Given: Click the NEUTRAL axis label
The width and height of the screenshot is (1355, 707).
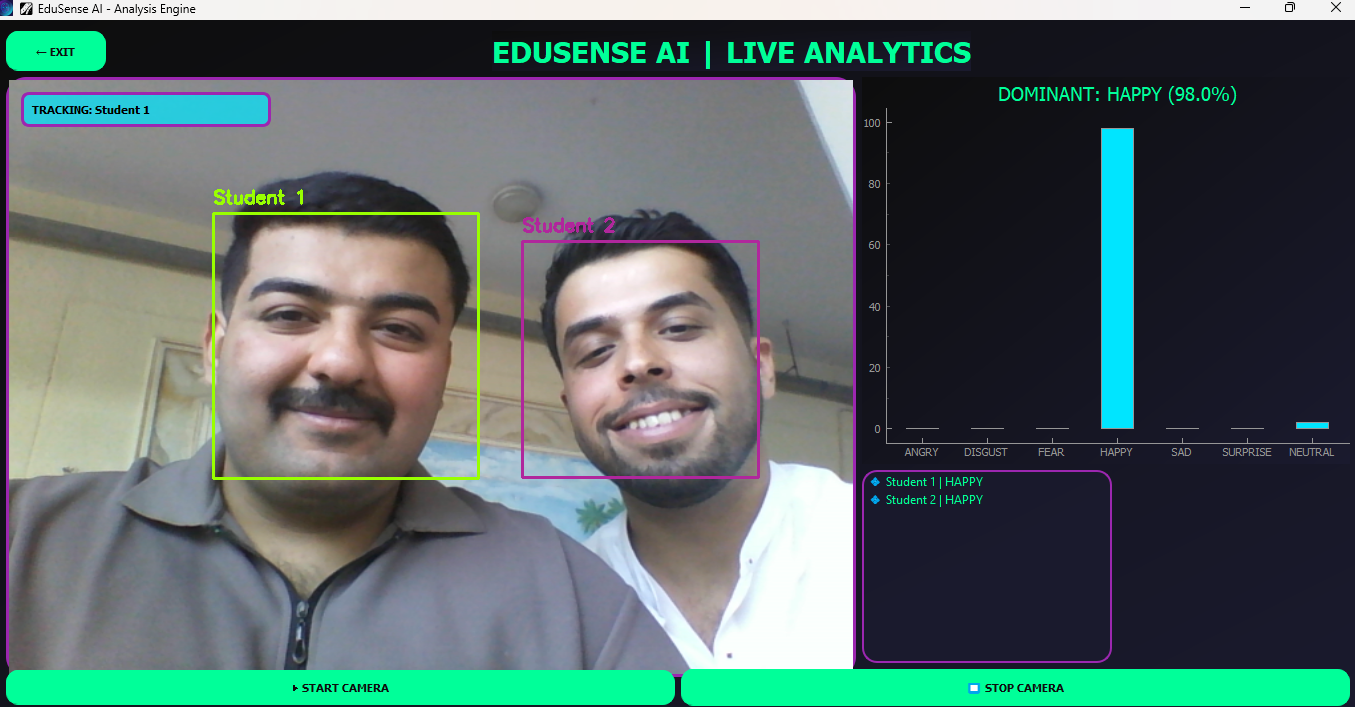Looking at the screenshot, I should tap(1311, 453).
